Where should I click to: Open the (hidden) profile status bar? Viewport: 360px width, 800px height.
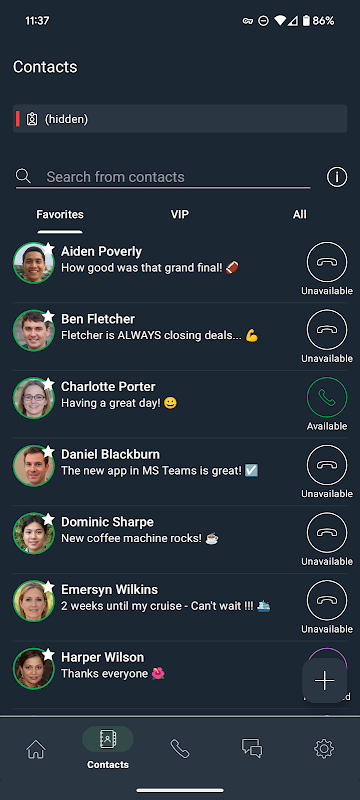click(180, 119)
